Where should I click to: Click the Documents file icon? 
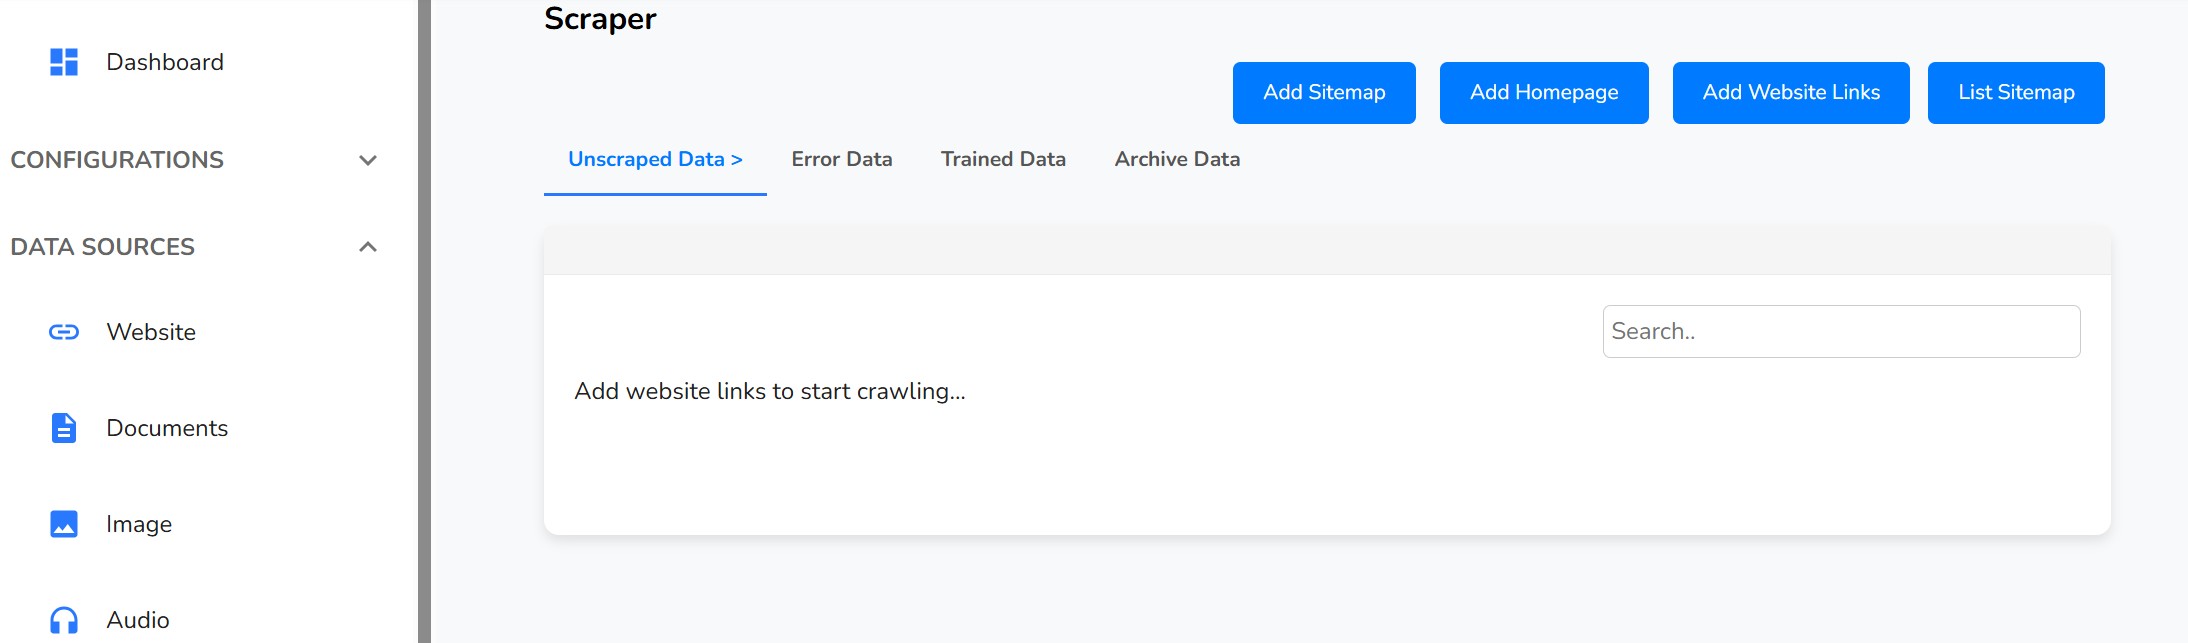click(64, 428)
